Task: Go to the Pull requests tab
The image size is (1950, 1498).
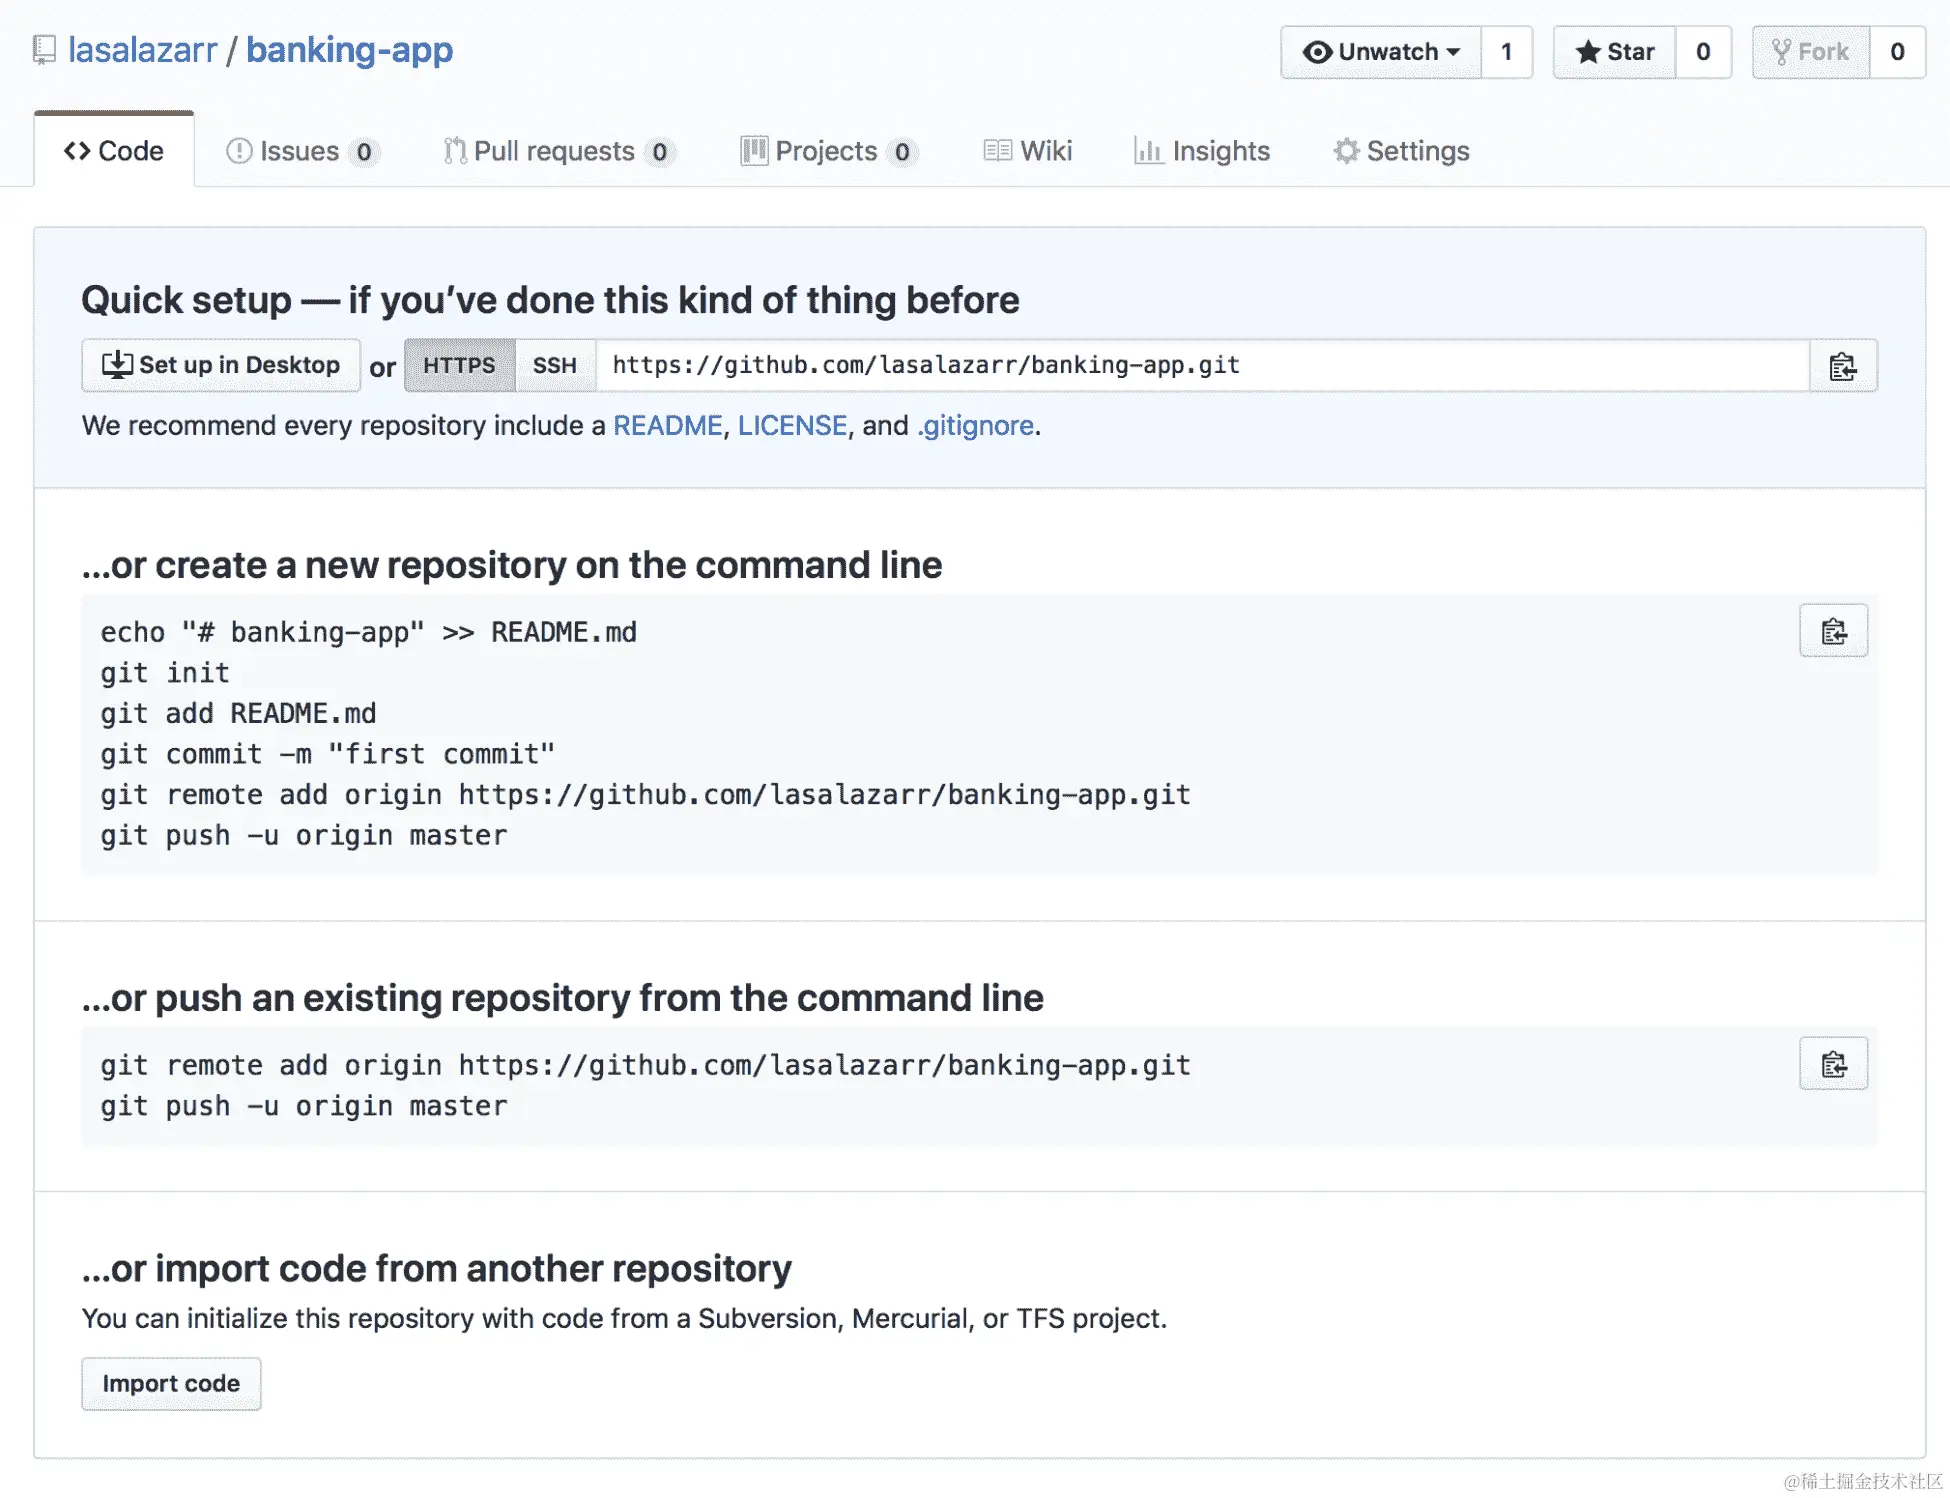Action: tap(556, 151)
